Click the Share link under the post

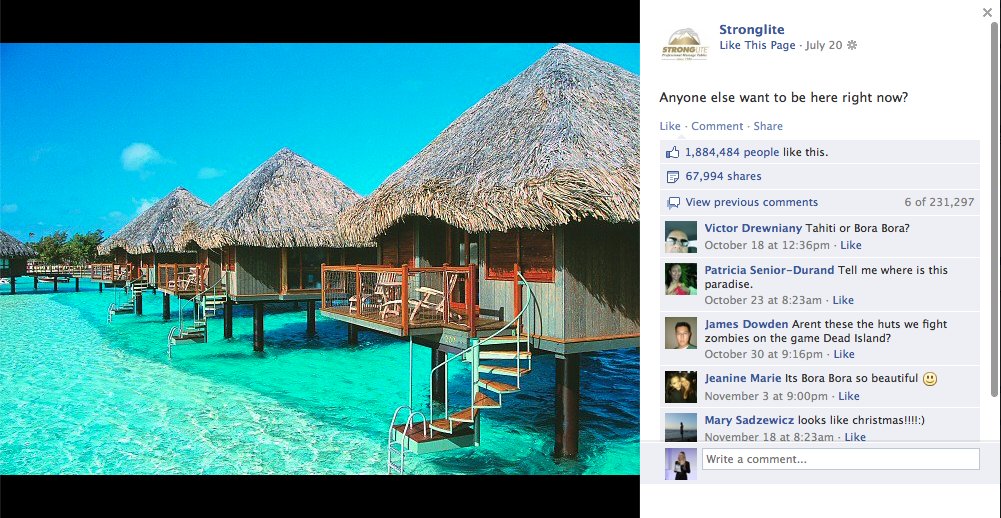(768, 126)
